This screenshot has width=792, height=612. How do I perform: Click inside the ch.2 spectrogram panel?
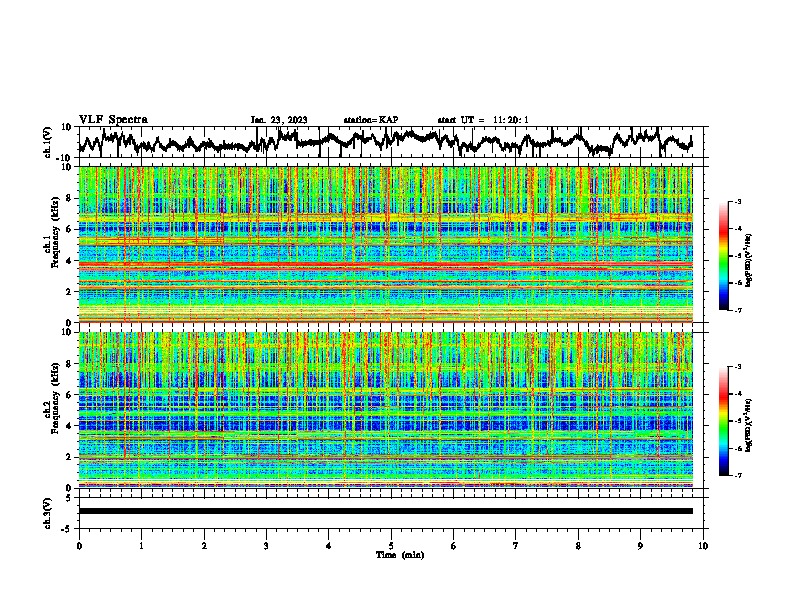pos(385,410)
